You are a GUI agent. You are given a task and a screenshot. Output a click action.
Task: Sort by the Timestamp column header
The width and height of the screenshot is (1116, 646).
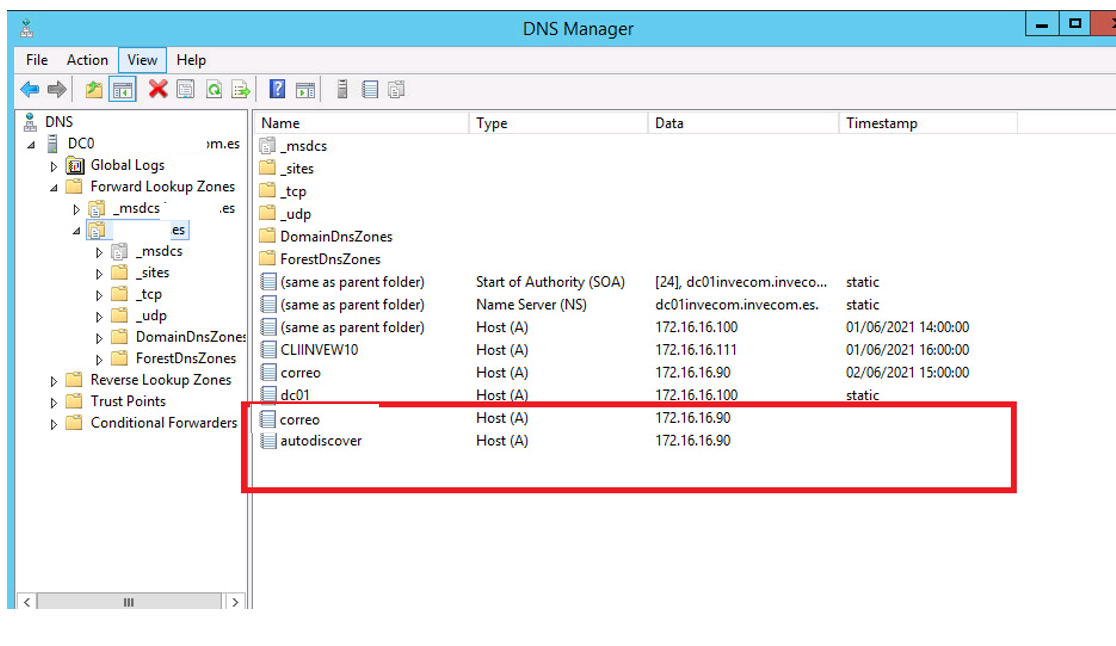[x=928, y=123]
